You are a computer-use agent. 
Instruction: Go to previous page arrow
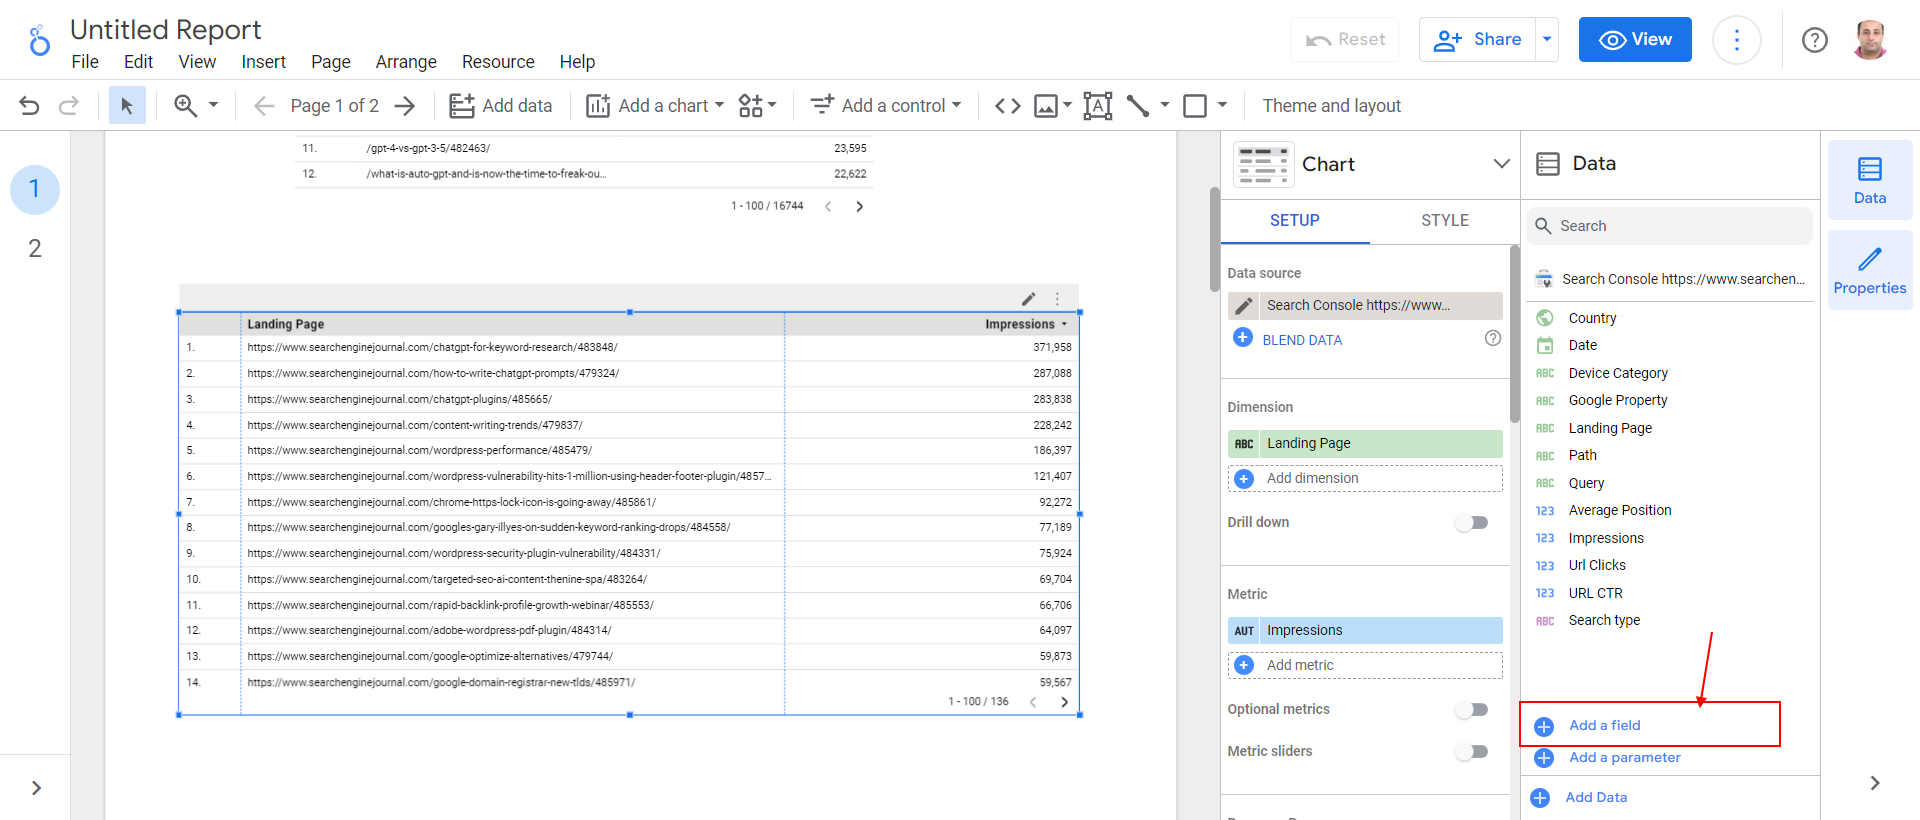(x=264, y=105)
